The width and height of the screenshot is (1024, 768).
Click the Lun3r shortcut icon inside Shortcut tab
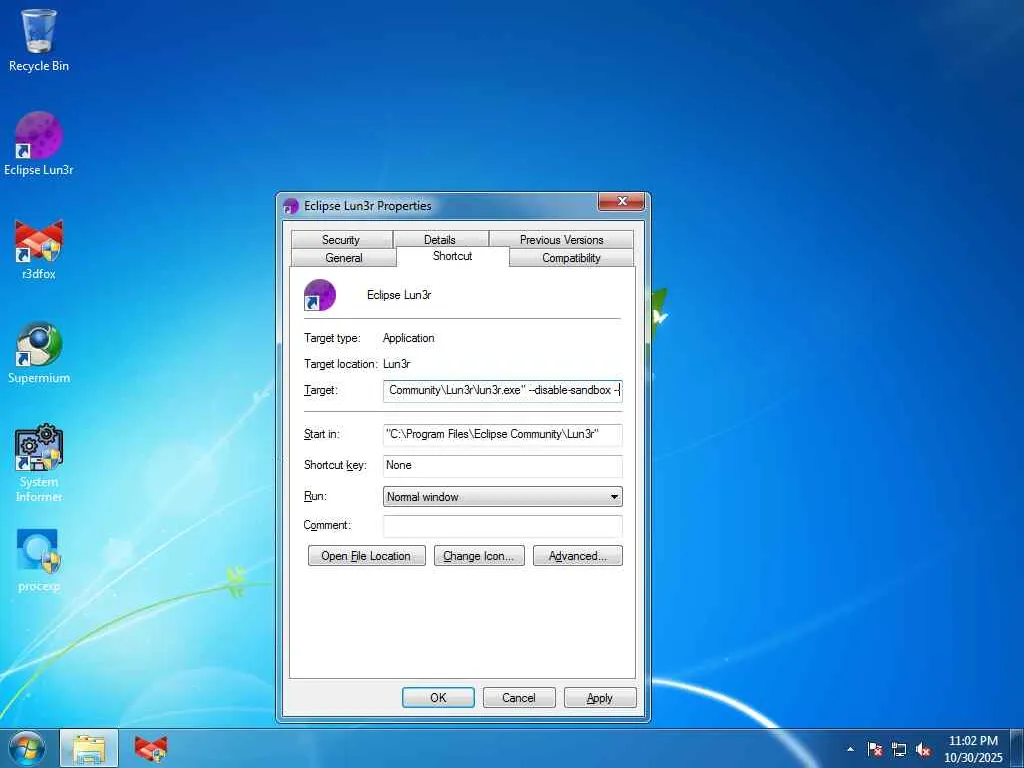point(320,295)
